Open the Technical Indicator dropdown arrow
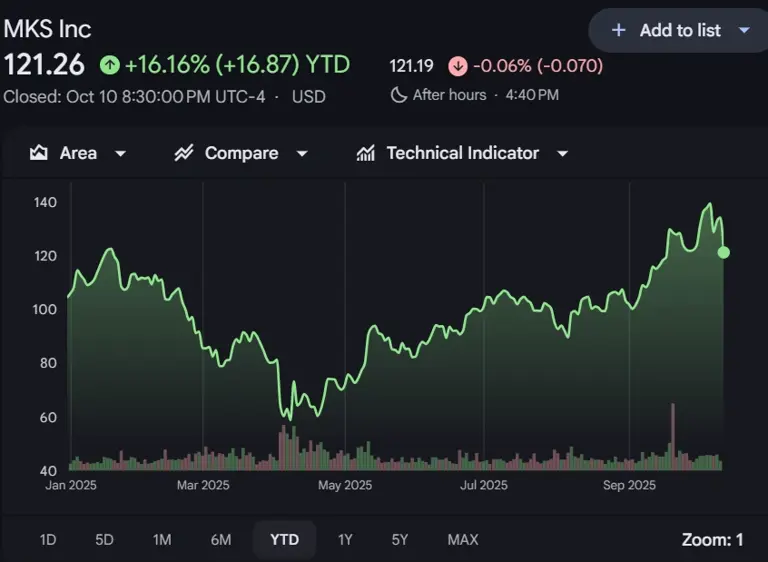Screen dimensions: 768x562 click(x=563, y=154)
